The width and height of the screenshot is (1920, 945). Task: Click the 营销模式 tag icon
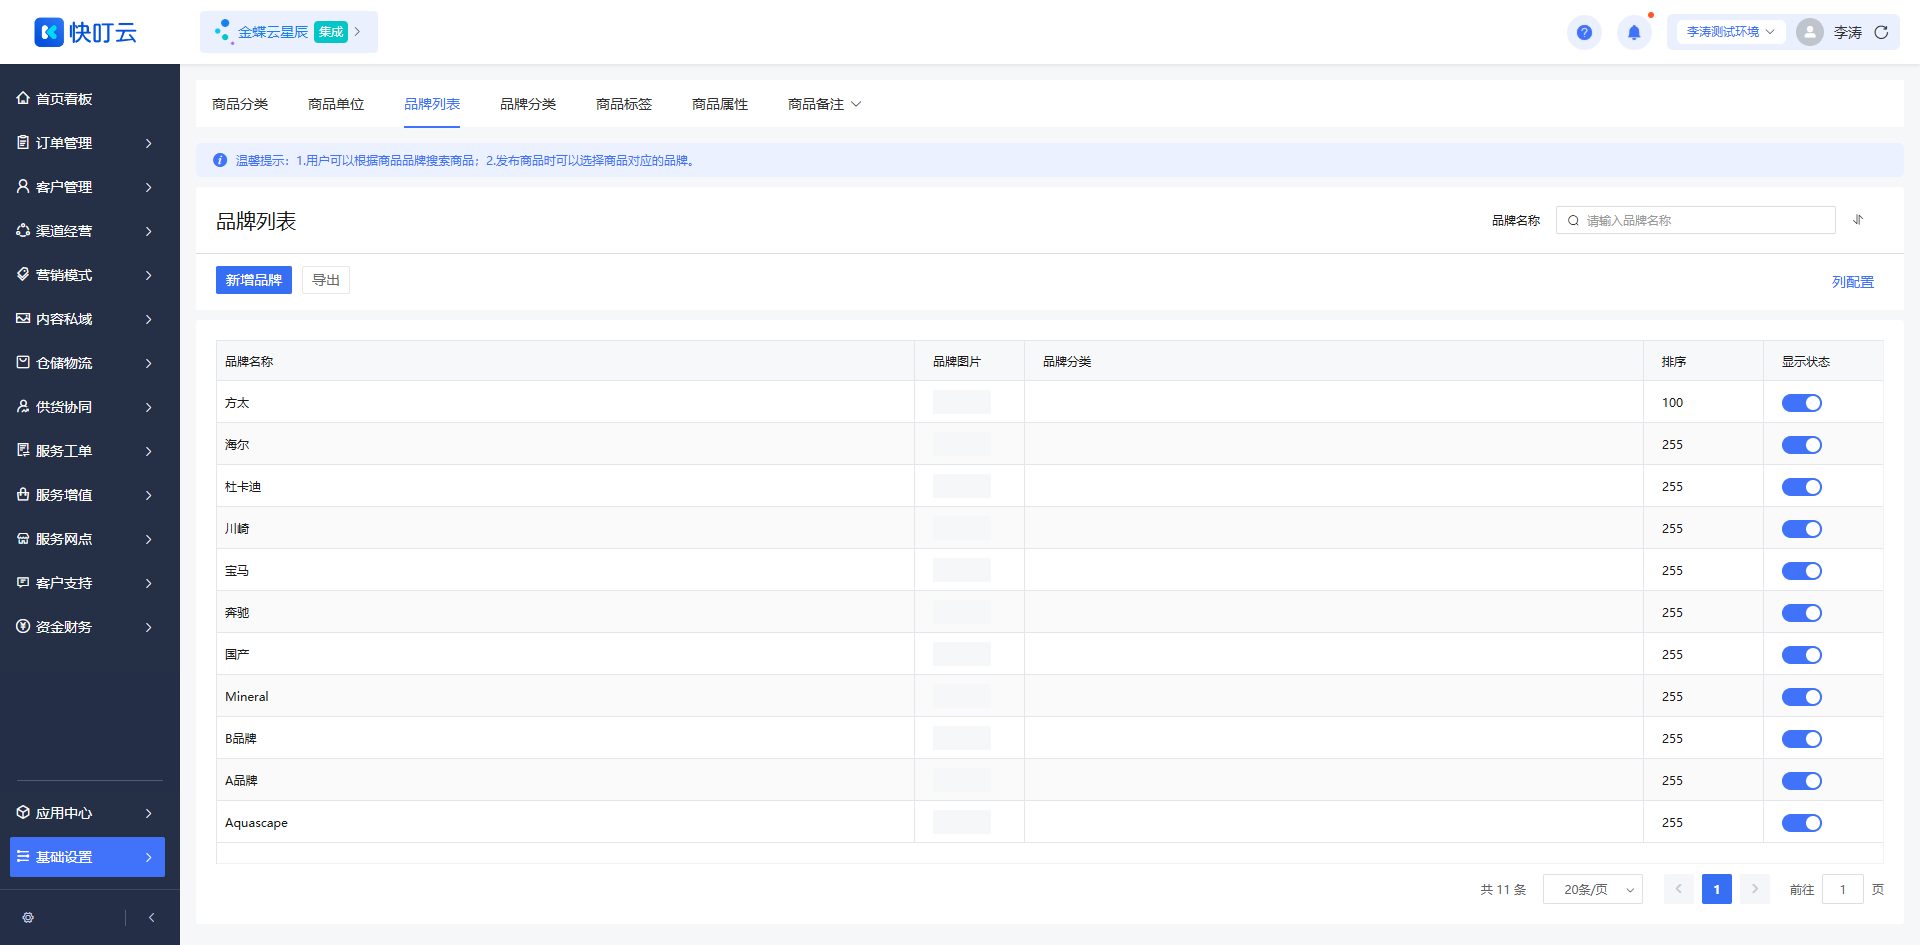pyautogui.click(x=23, y=274)
